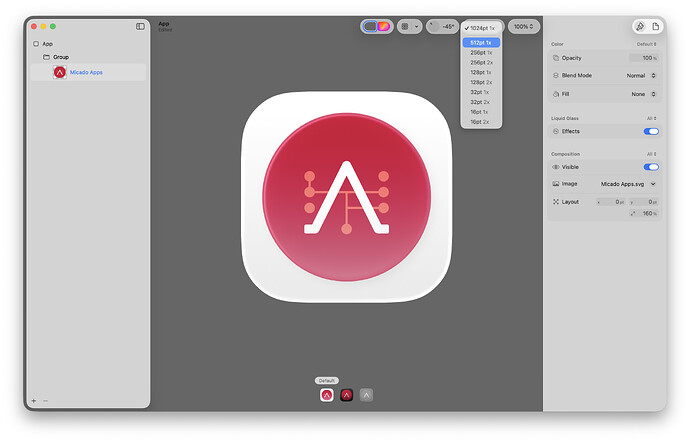This screenshot has height=442, width=690.
Task: Open the 100% zoom level popup
Action: pos(524,26)
